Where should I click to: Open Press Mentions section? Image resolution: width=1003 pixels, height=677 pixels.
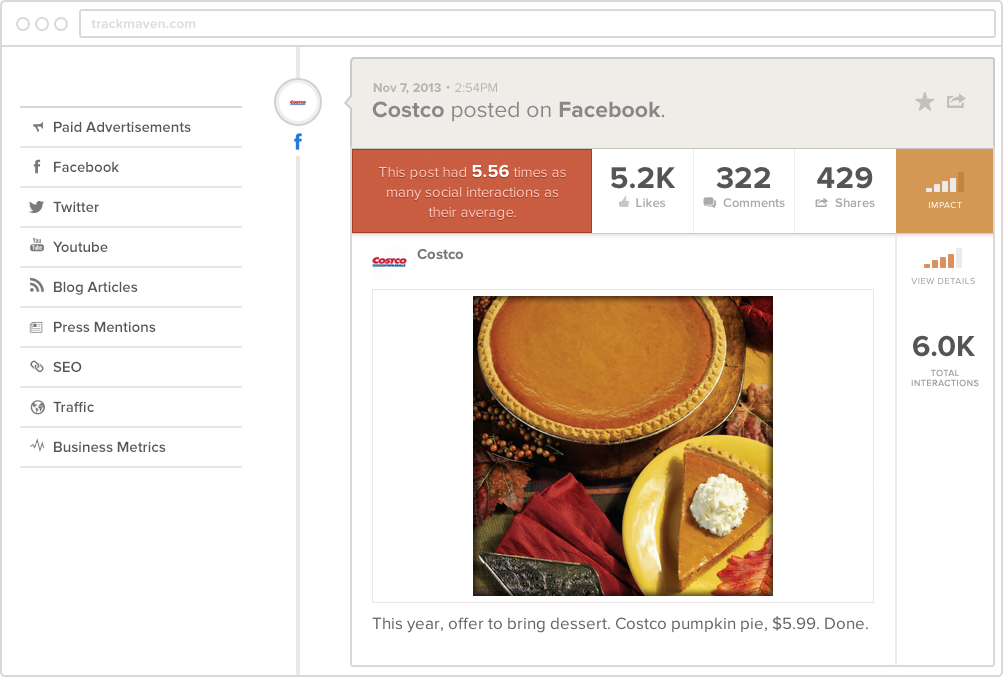pos(131,327)
